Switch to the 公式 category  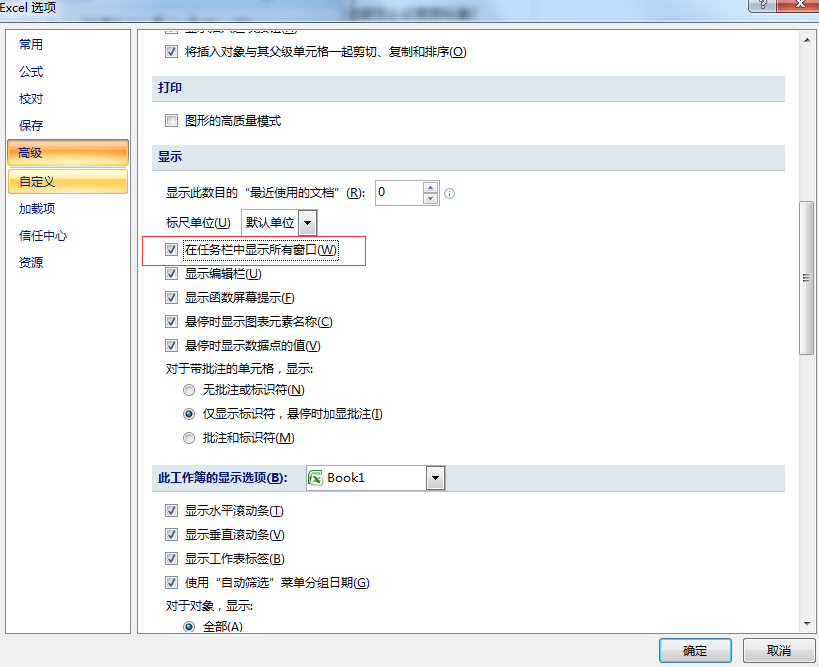tap(31, 72)
